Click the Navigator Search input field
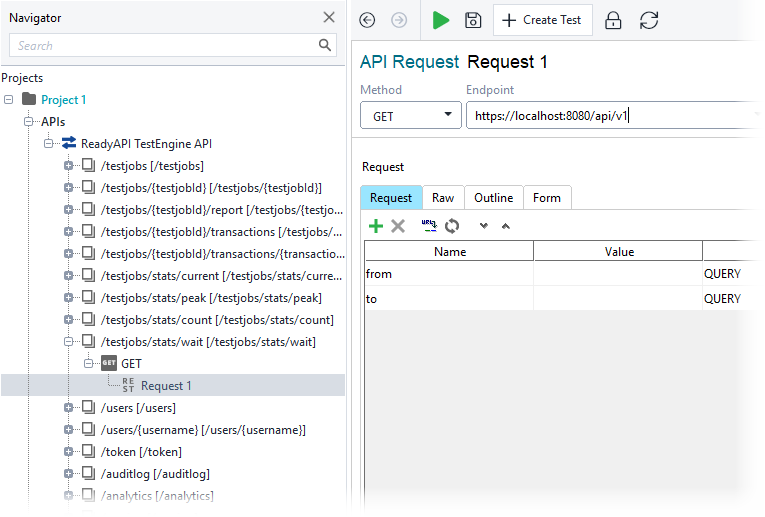Screen dimensions: 765x517 [x=163, y=45]
